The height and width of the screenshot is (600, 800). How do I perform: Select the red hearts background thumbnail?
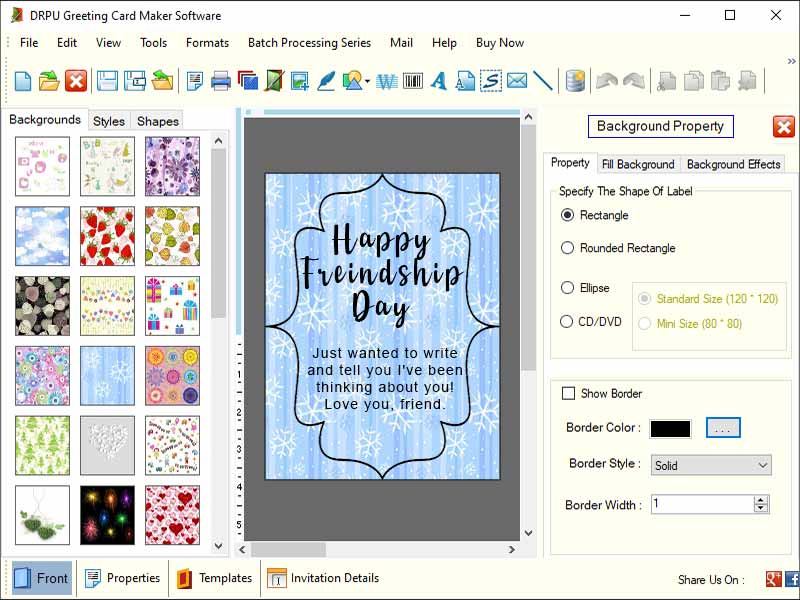(172, 515)
